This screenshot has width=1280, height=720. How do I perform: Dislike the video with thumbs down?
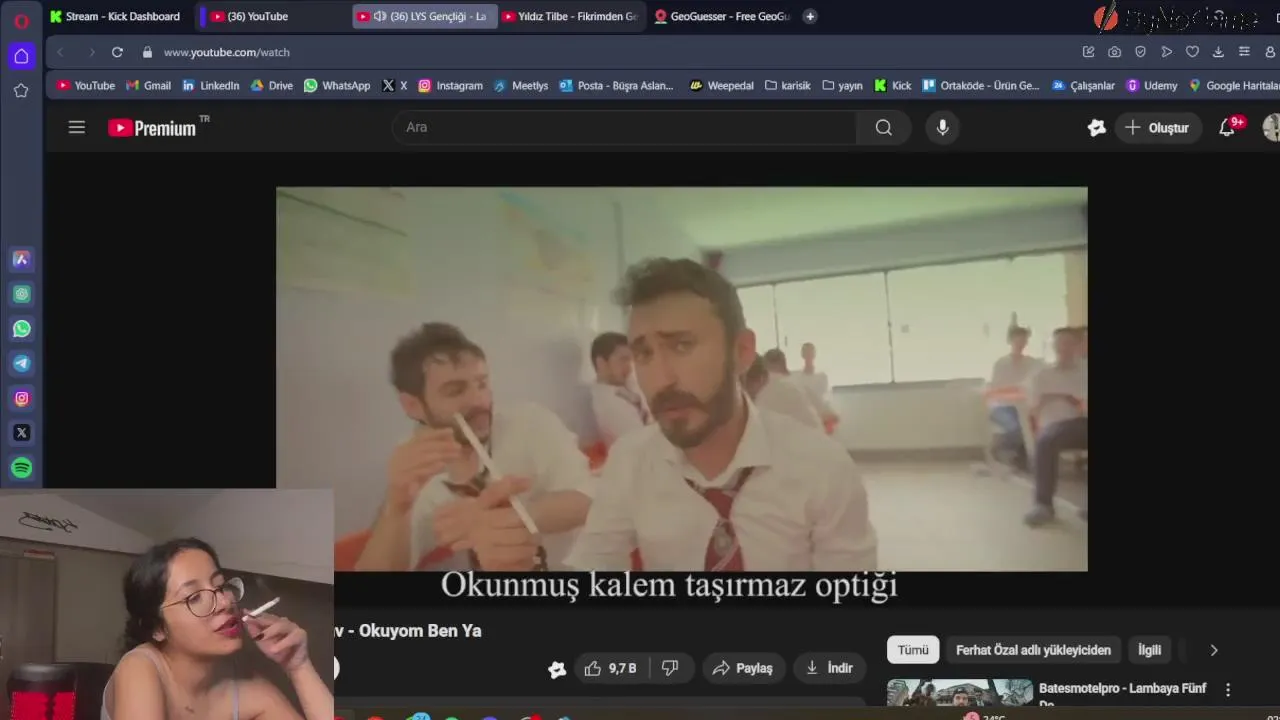[x=670, y=668]
